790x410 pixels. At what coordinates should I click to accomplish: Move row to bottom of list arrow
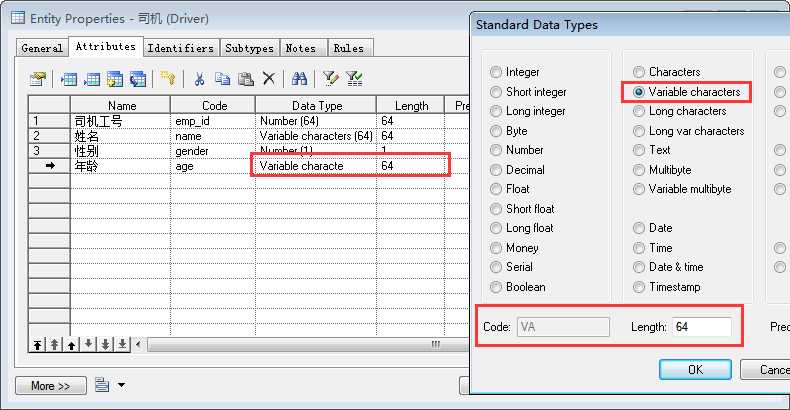122,345
